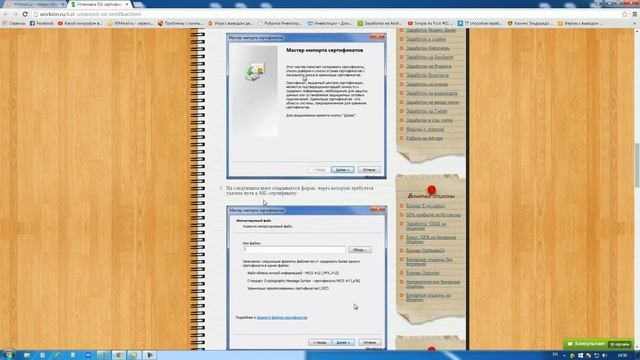Open the '77 способов зараб…' bookmark
640x360 pixels.
(x=480, y=23)
